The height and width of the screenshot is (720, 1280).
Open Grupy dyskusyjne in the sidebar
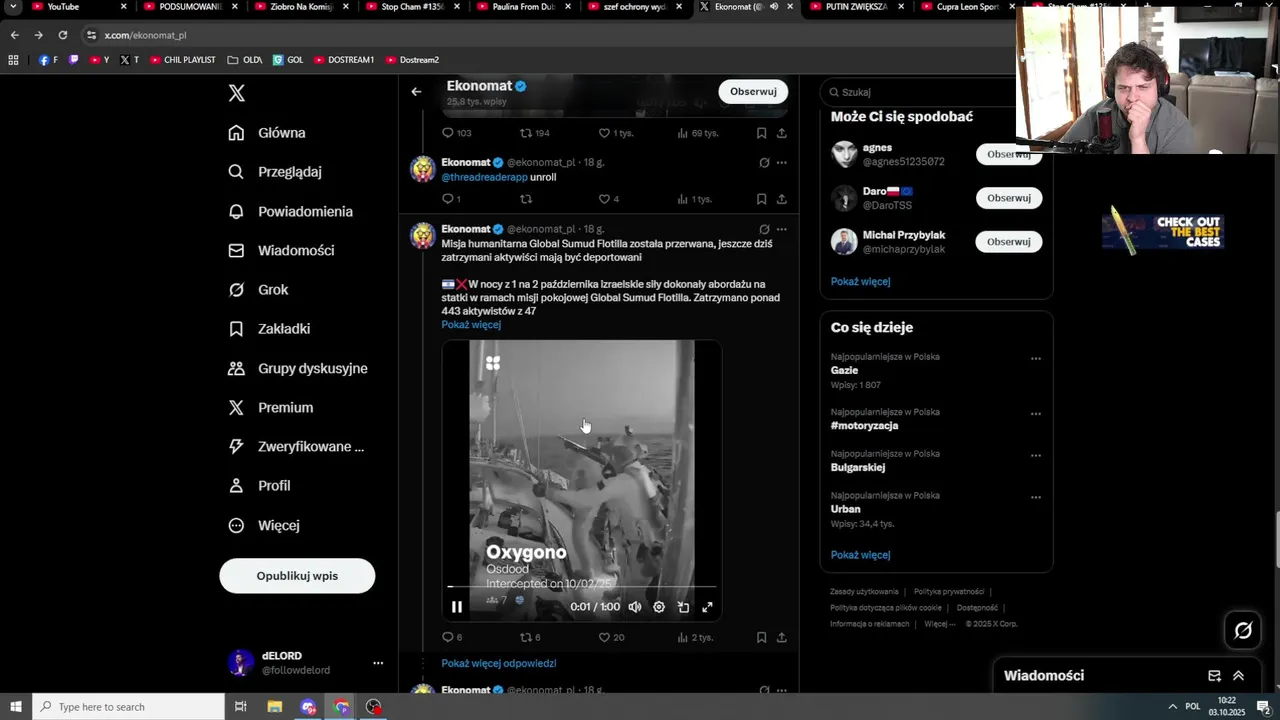(x=298, y=368)
